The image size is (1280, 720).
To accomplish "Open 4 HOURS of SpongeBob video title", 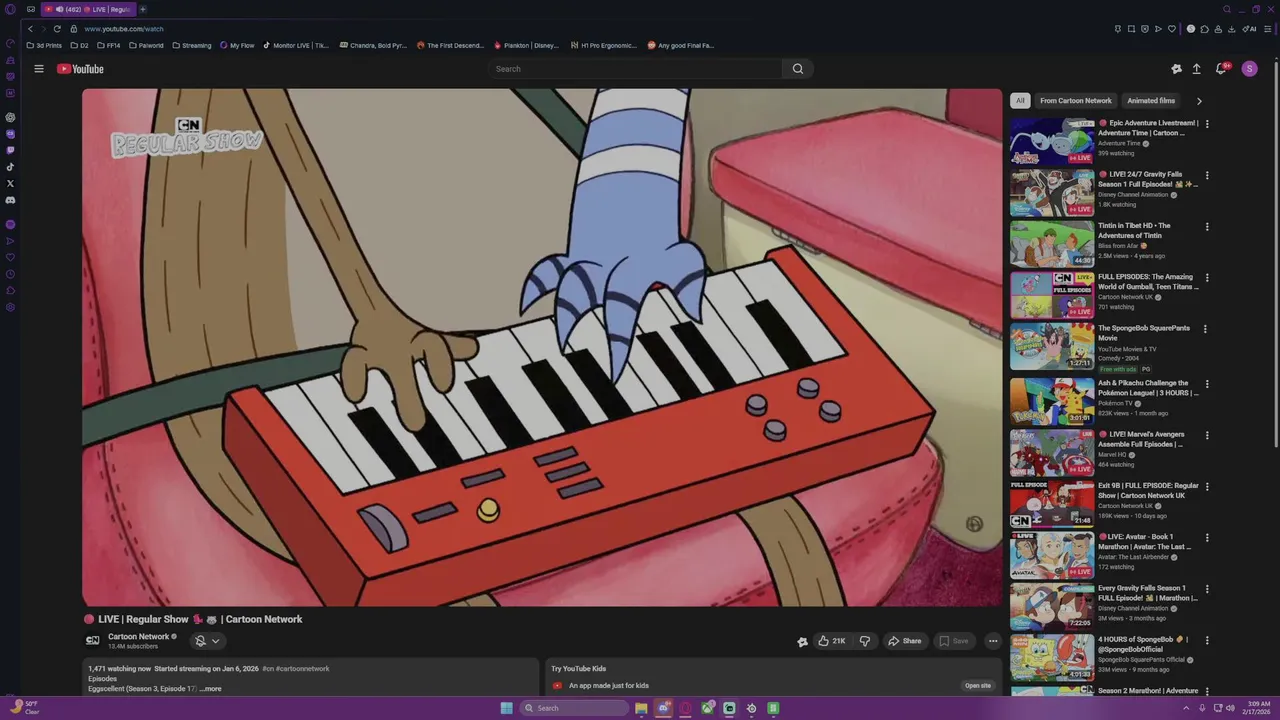I will tap(1141, 644).
